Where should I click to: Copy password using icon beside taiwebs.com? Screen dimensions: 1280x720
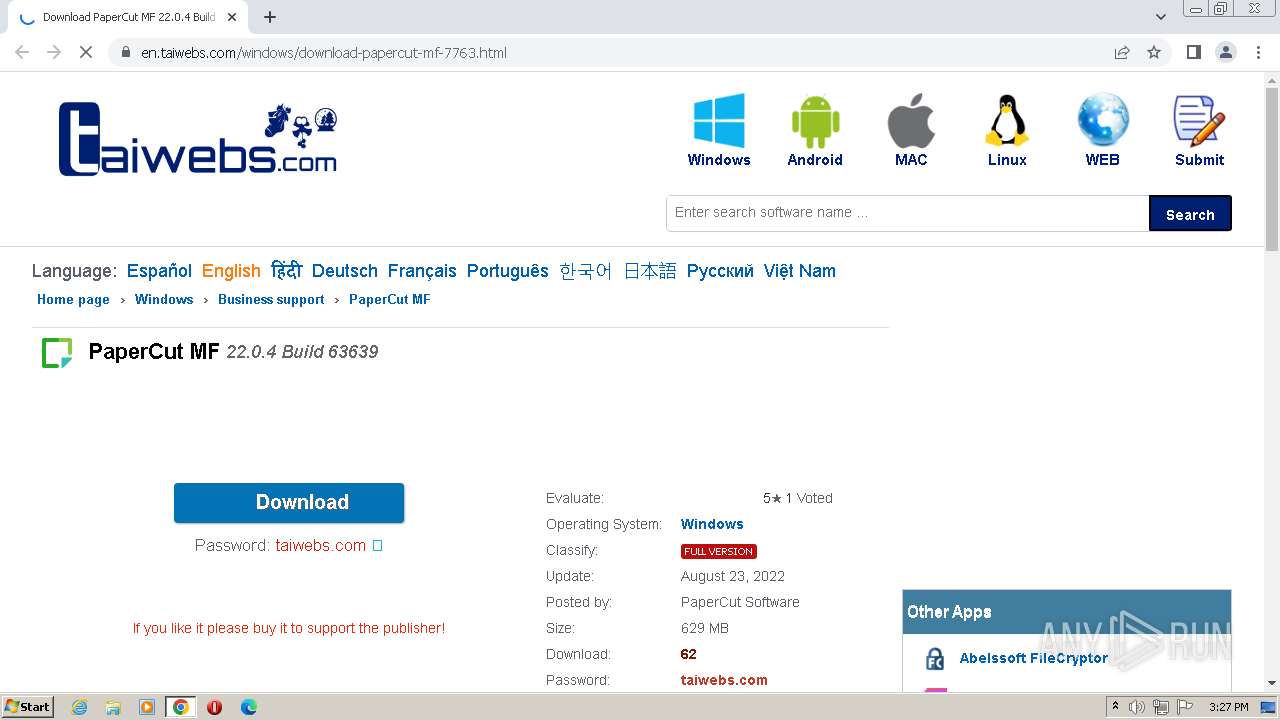click(377, 546)
